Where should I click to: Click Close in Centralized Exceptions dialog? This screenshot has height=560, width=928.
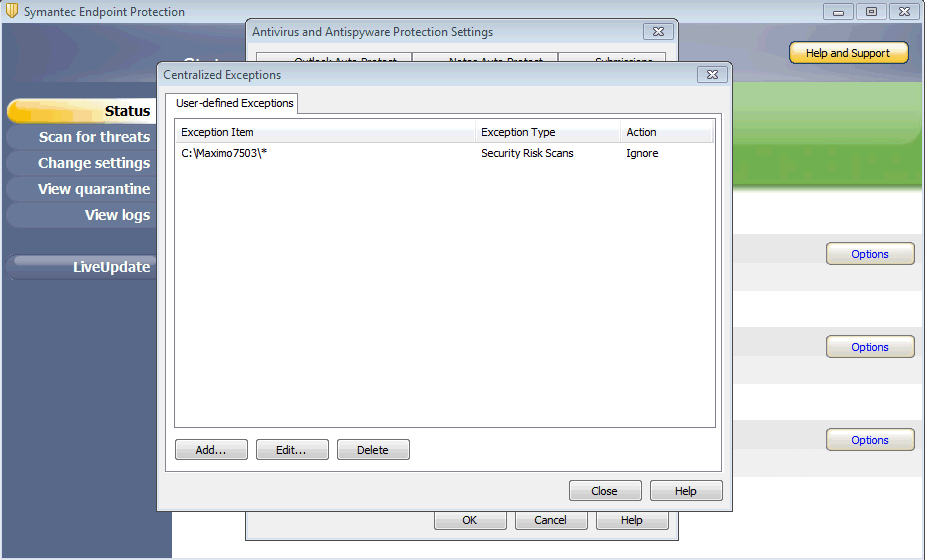tap(605, 491)
